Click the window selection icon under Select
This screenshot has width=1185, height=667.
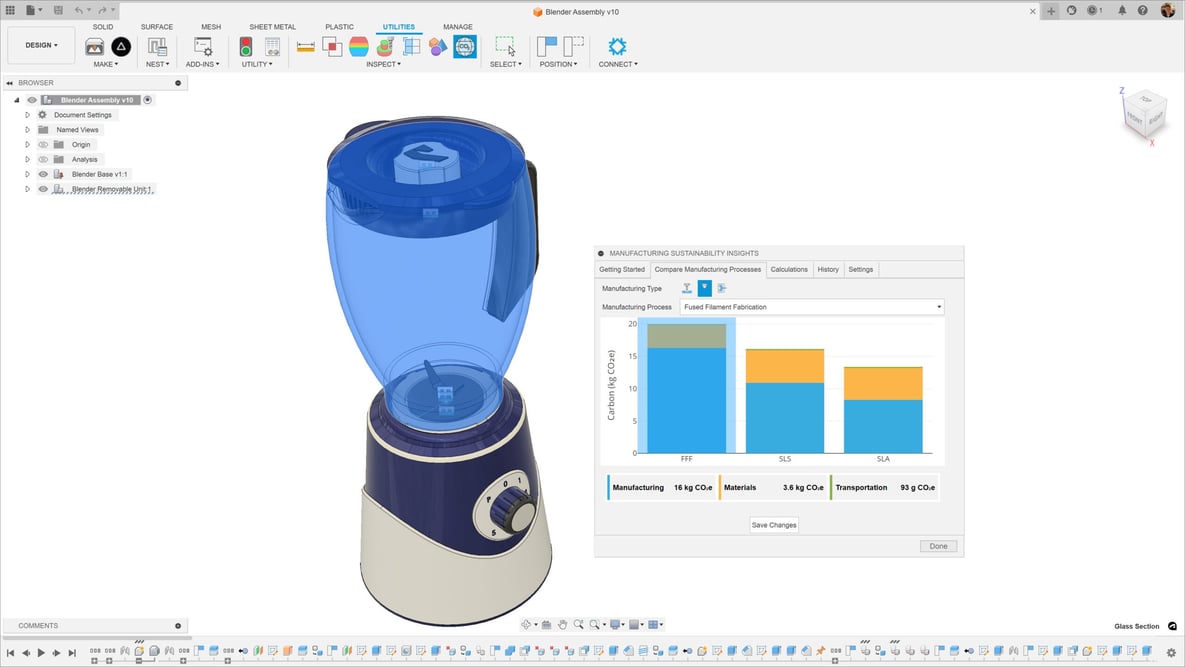[505, 45]
